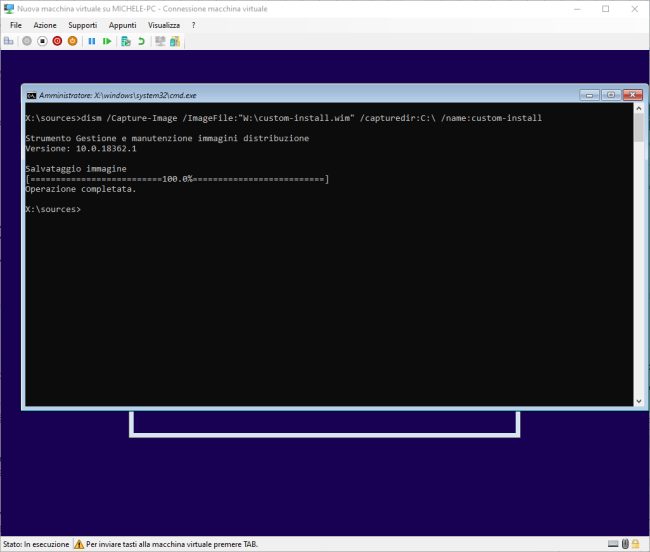This screenshot has height=552, width=650.
Task: Turn off the VM with the stop icon
Action: 42,41
